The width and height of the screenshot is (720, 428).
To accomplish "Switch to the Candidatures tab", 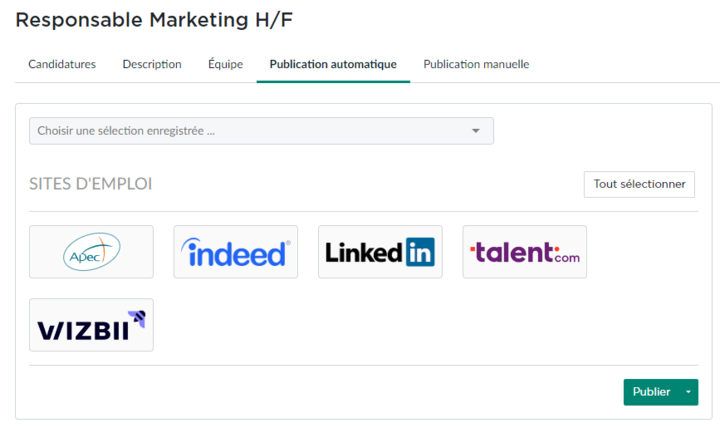I will click(x=62, y=64).
